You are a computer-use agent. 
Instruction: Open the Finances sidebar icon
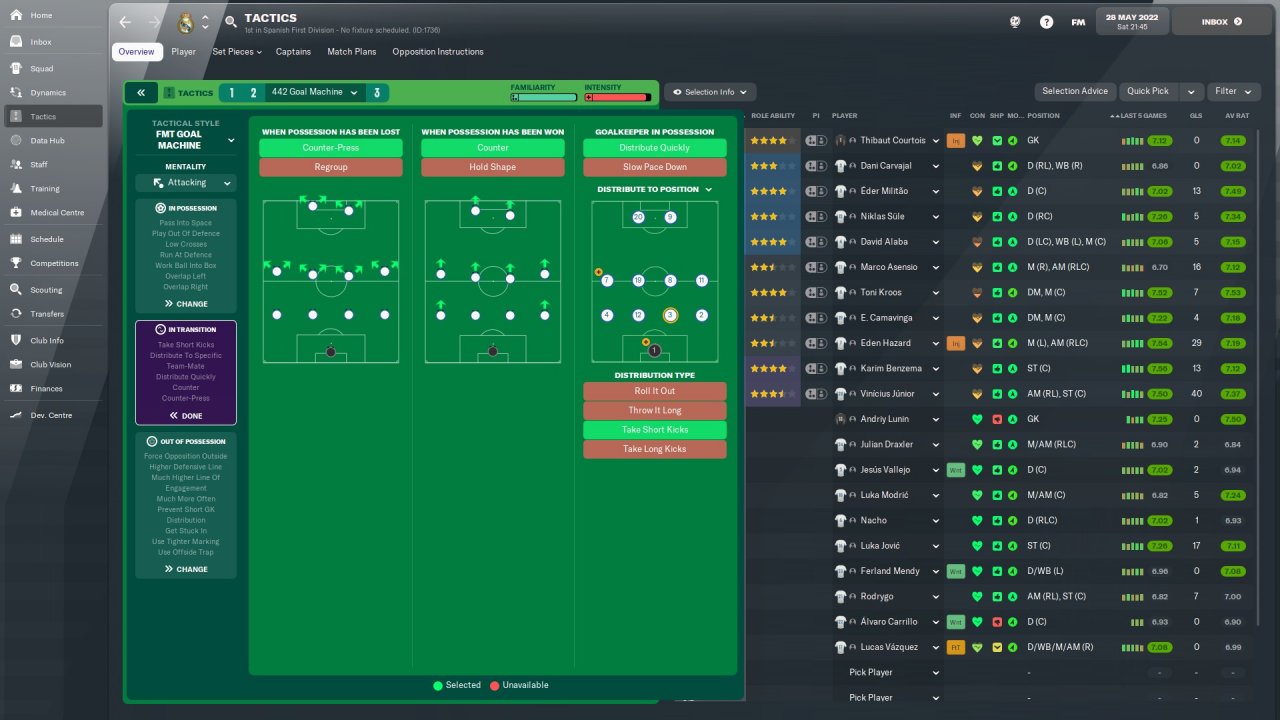(16, 388)
